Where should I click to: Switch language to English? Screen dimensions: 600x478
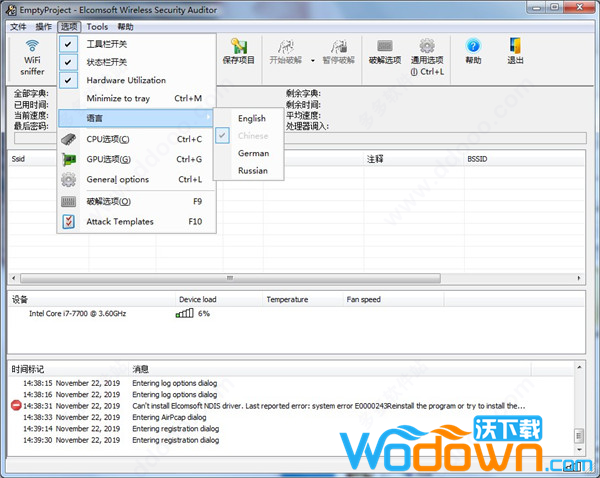(x=249, y=118)
